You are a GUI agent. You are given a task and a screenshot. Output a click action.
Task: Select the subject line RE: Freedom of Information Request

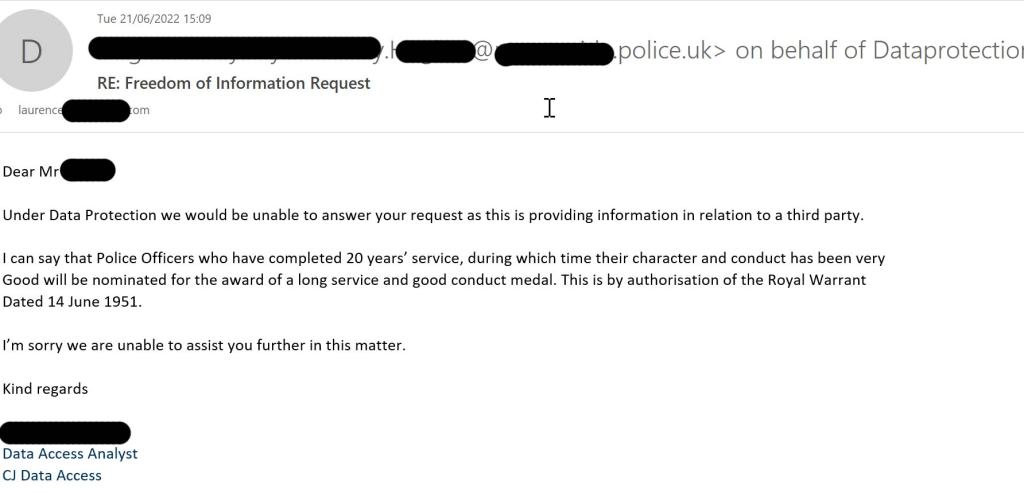pyautogui.click(x=233, y=83)
